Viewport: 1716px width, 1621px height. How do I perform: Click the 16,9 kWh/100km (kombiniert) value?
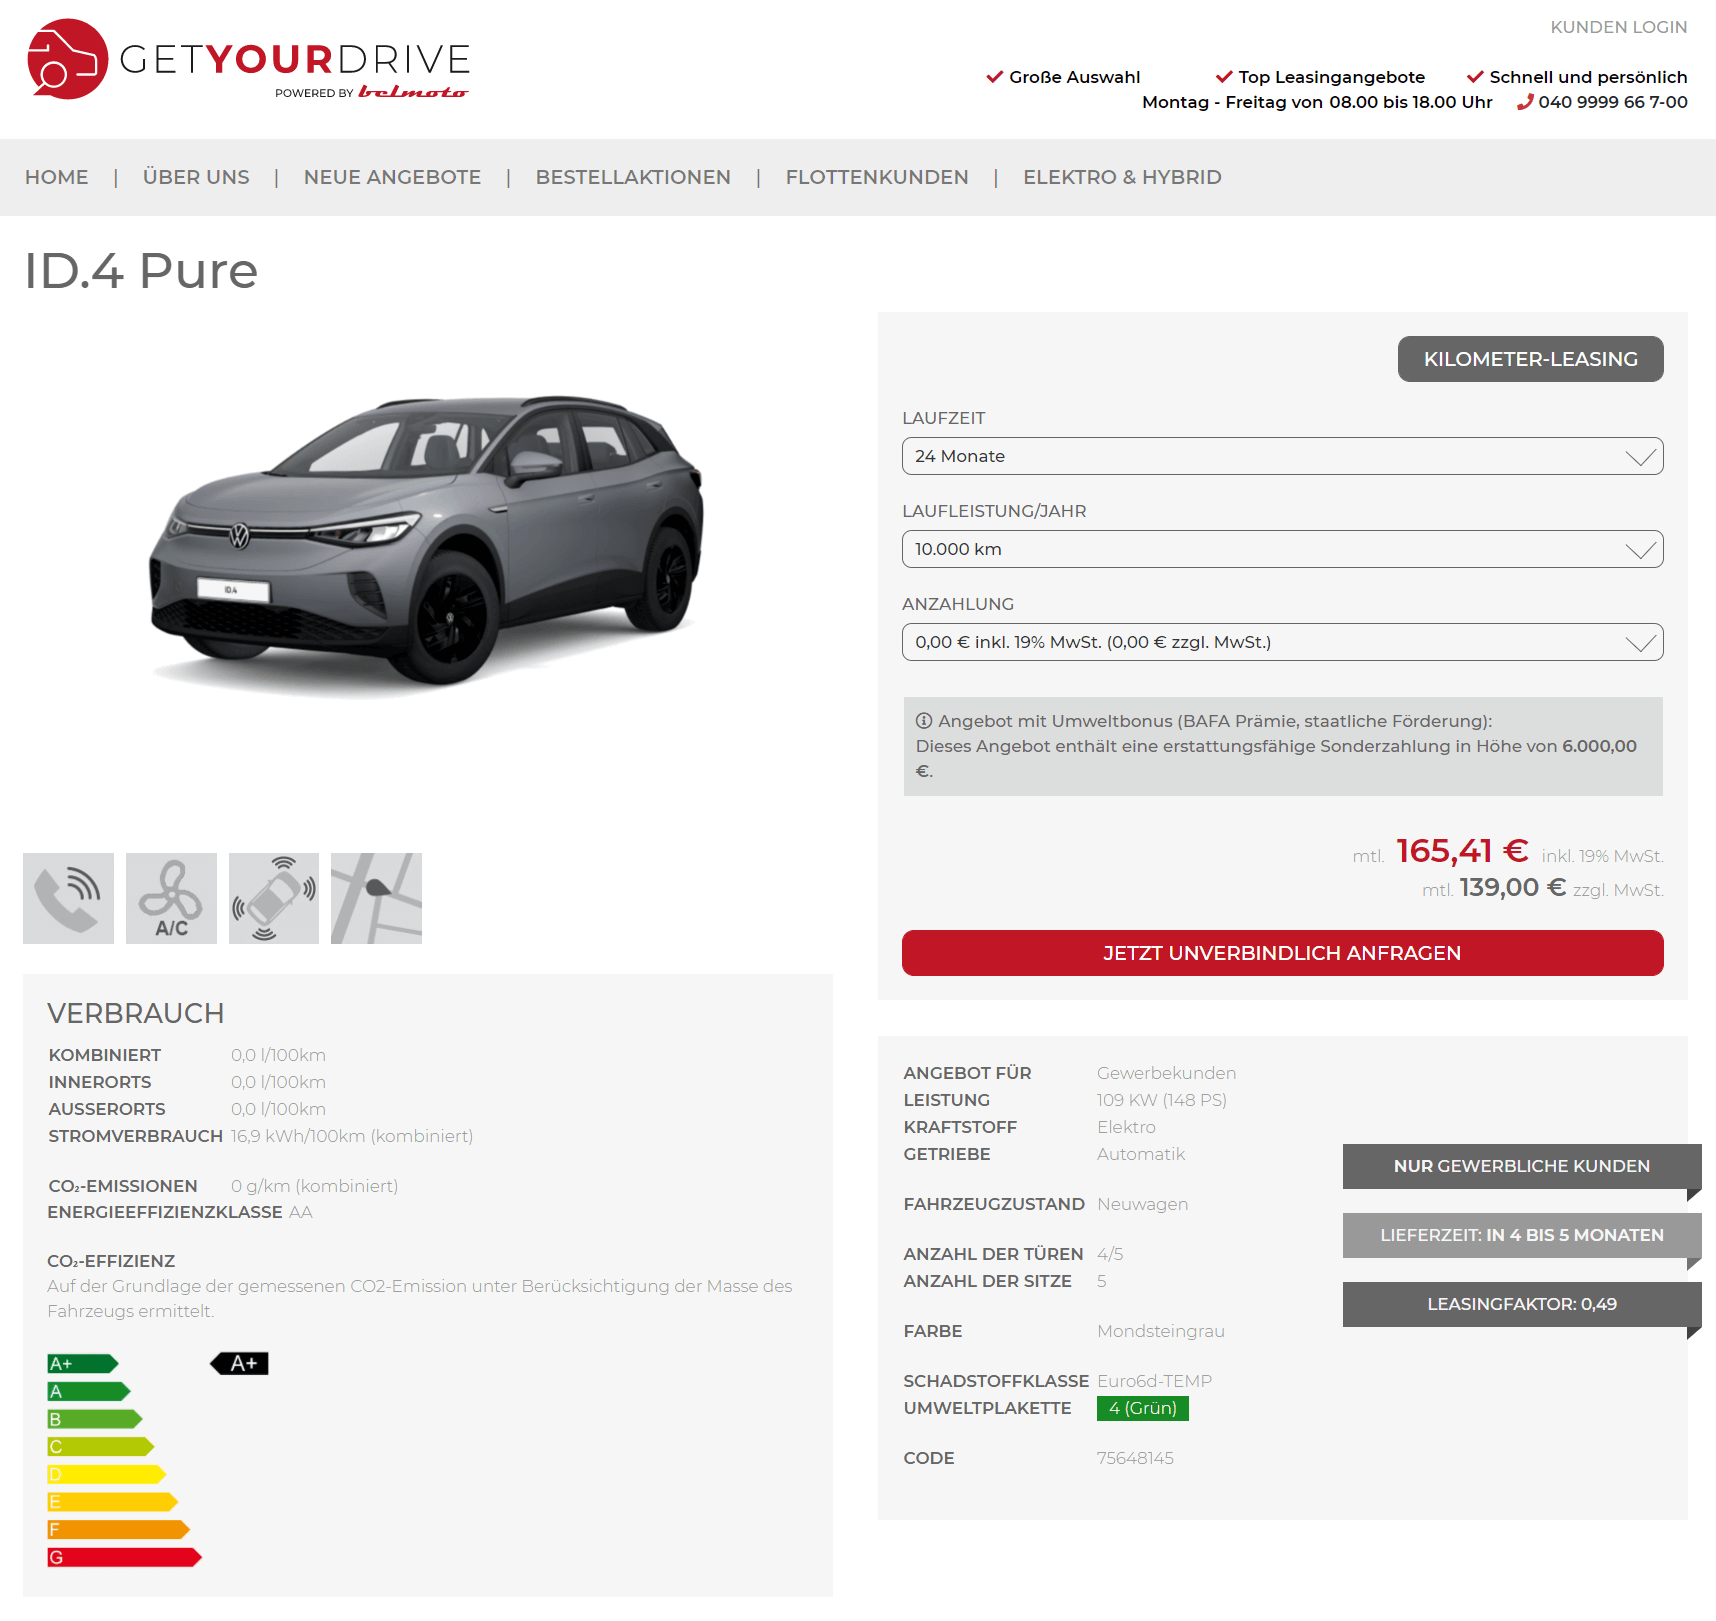352,1136
